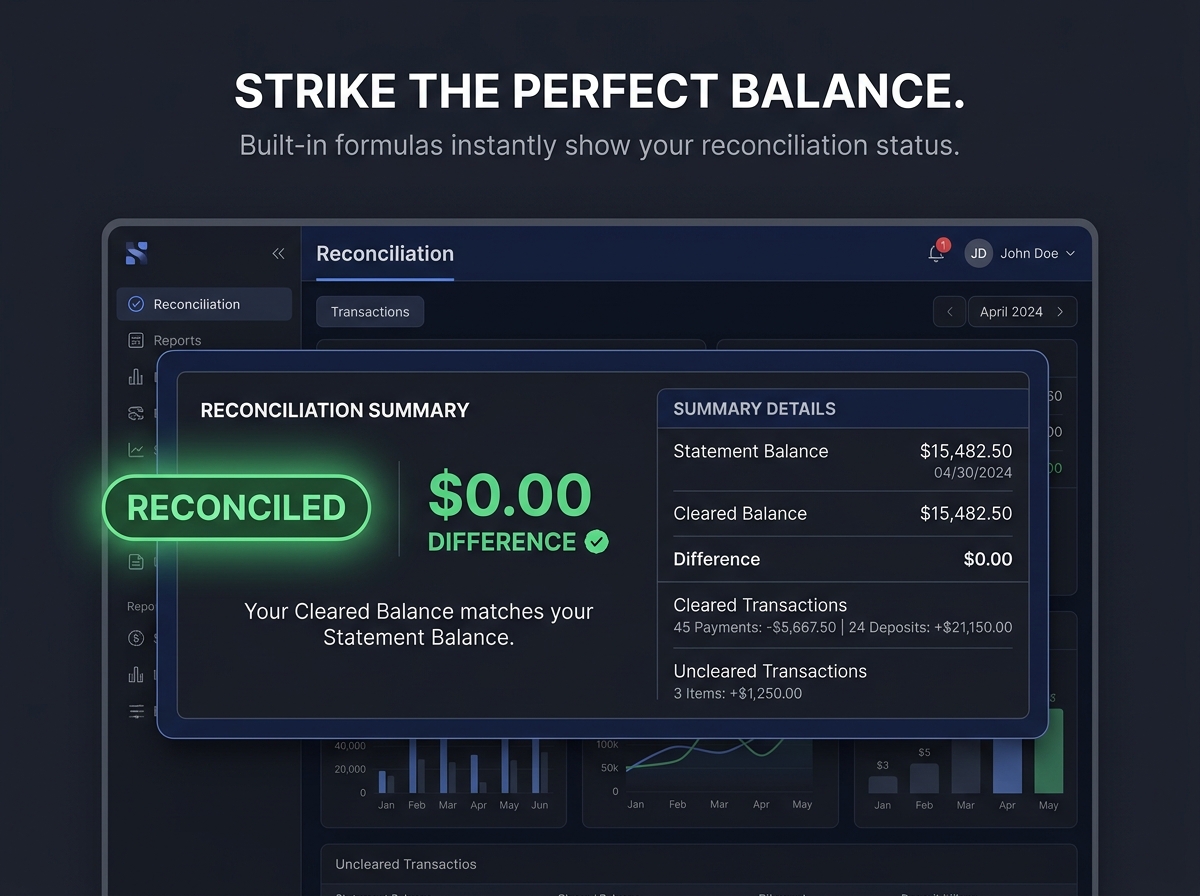Click the green RECONCILED status badge
This screenshot has height=896, width=1200.
coord(236,508)
